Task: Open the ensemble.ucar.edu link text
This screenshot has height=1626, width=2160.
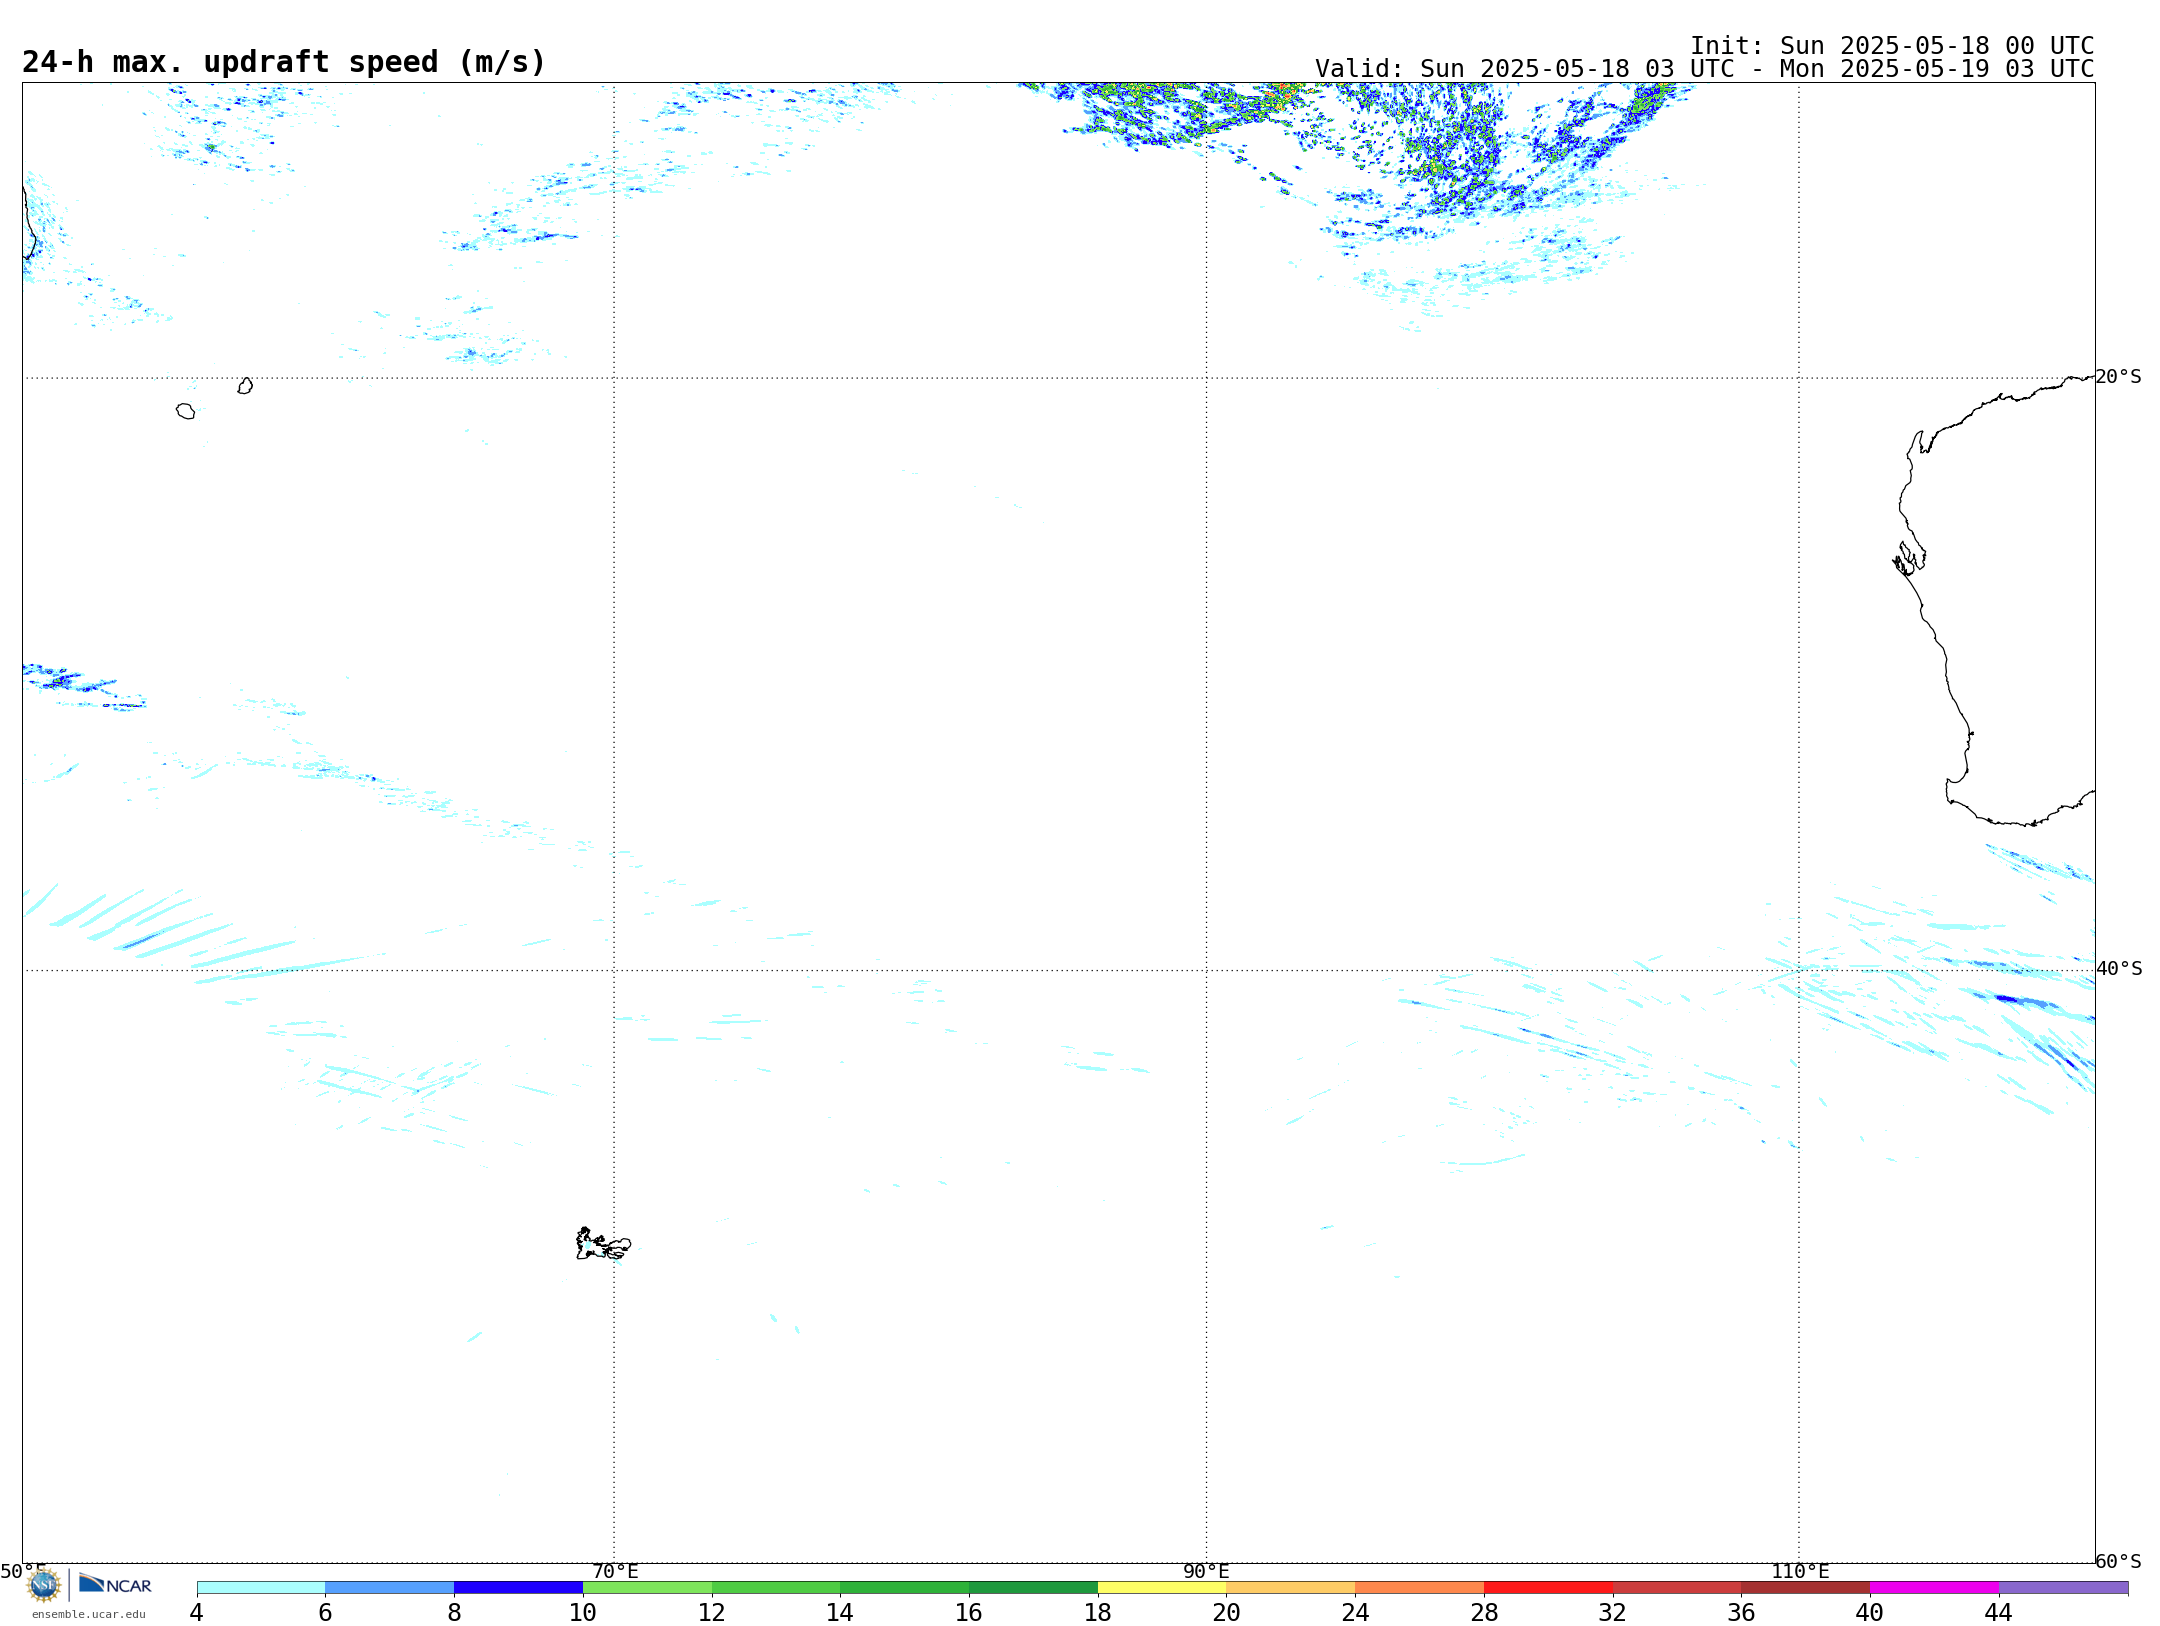Action: [89, 1614]
